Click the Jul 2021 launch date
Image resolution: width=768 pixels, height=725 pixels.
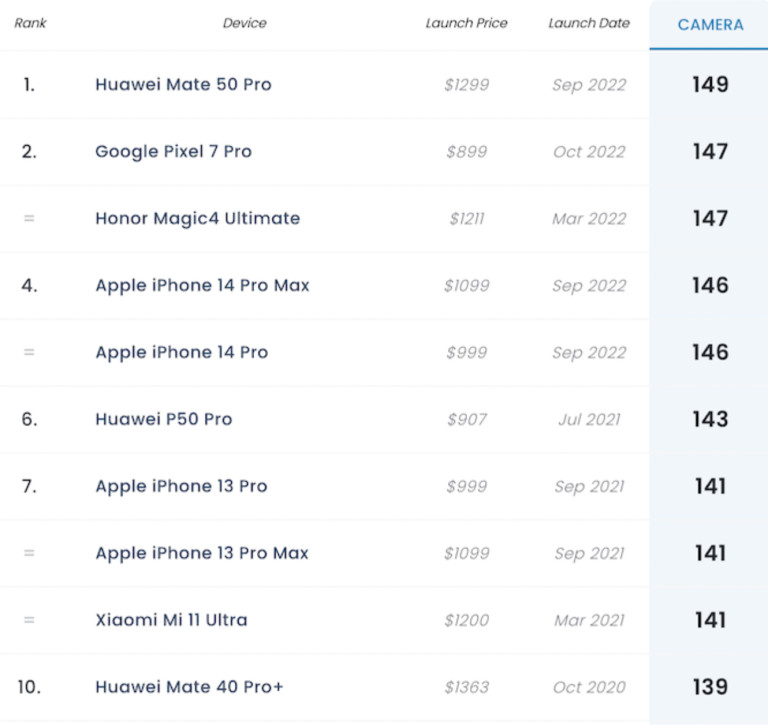tap(589, 420)
